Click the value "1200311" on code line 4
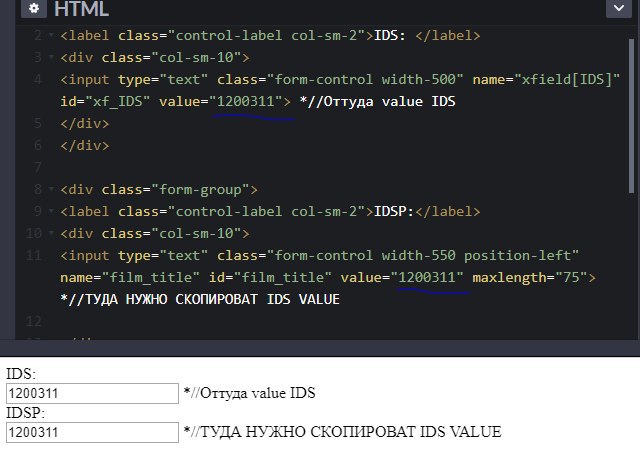 coord(245,101)
